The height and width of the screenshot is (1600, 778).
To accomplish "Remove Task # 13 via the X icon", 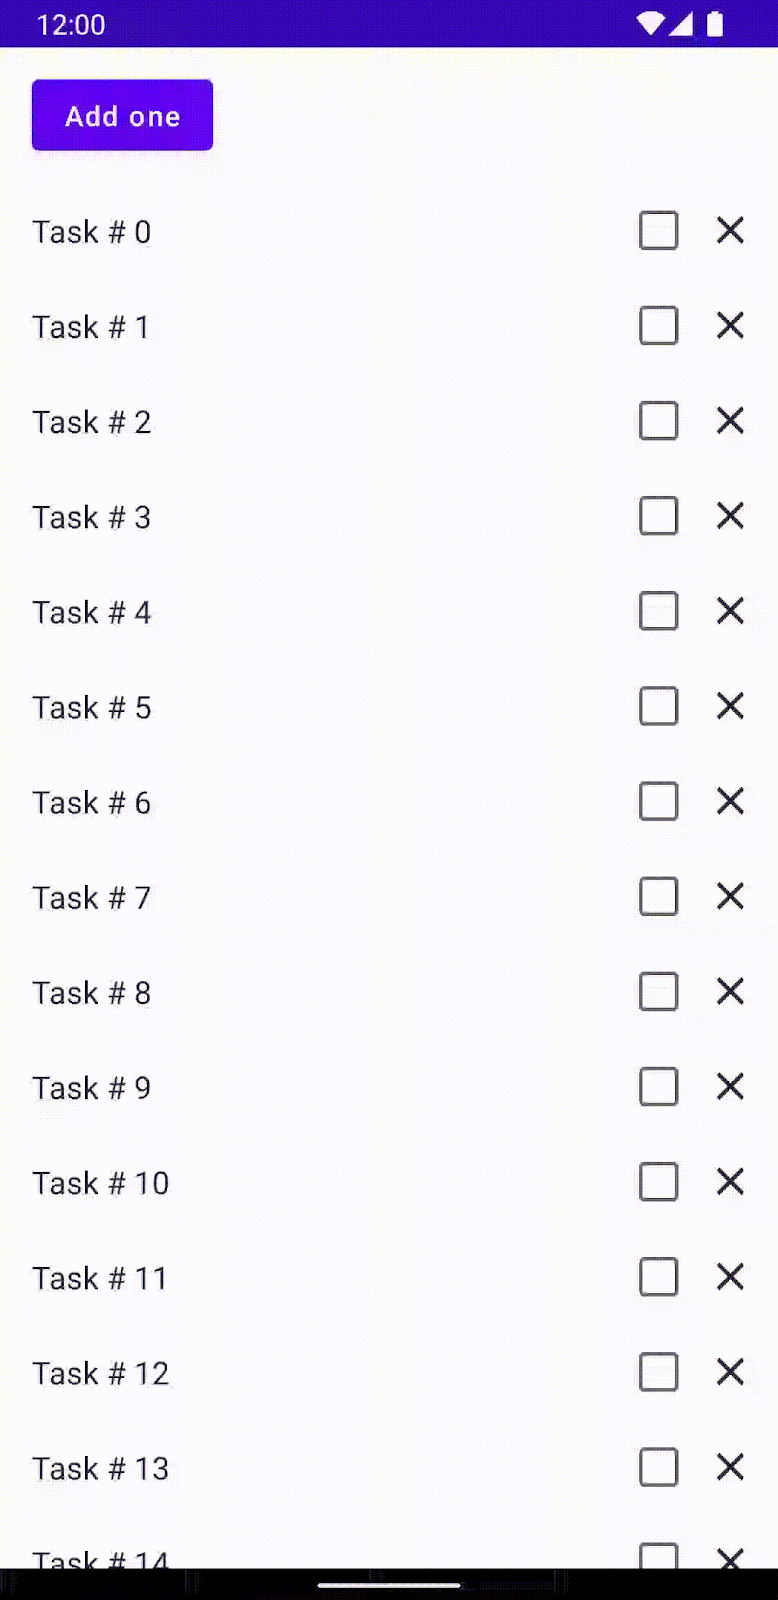I will 730,1467.
